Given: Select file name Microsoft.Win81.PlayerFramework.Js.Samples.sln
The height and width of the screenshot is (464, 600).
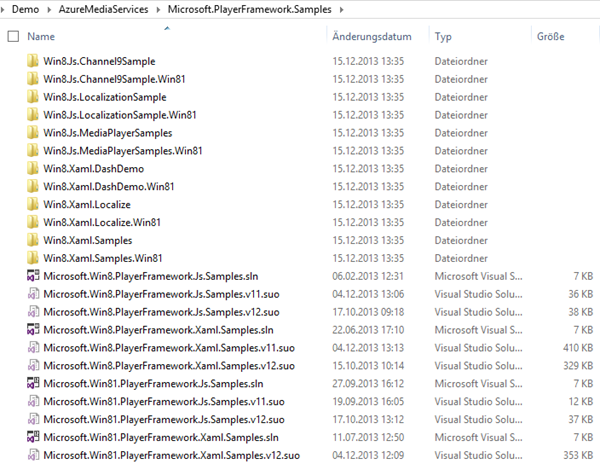Looking at the screenshot, I should click(x=153, y=384).
